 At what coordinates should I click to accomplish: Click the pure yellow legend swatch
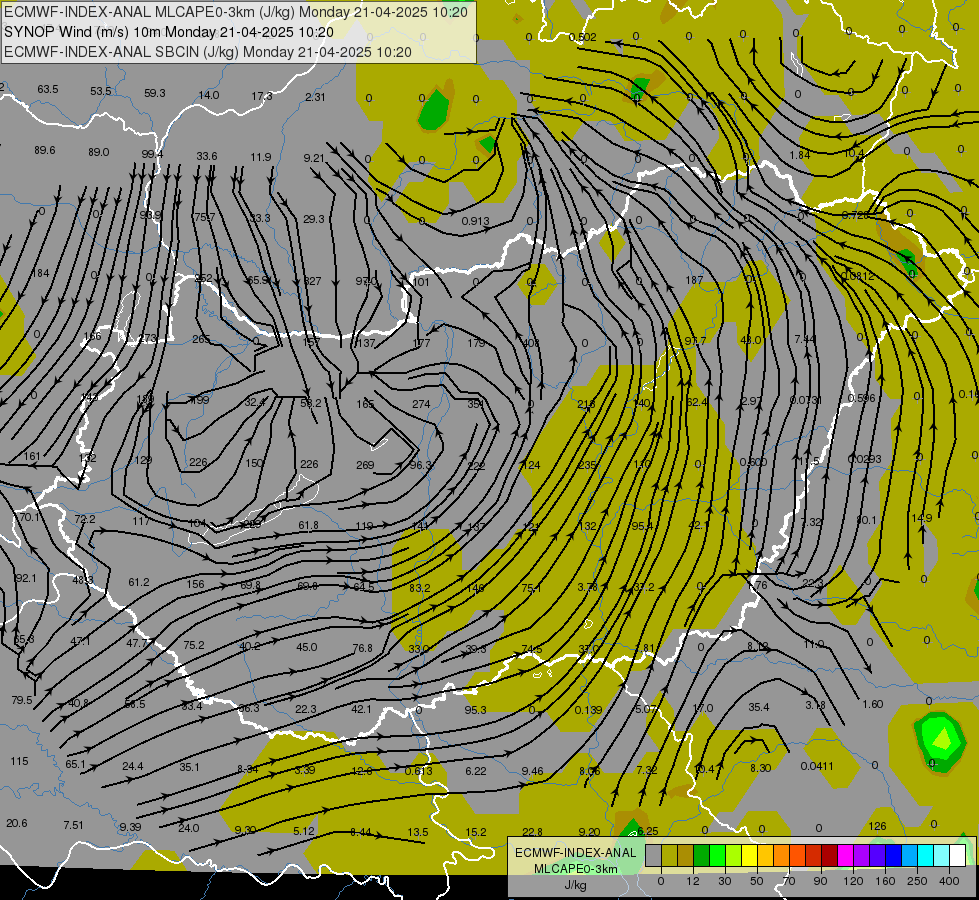click(x=750, y=855)
